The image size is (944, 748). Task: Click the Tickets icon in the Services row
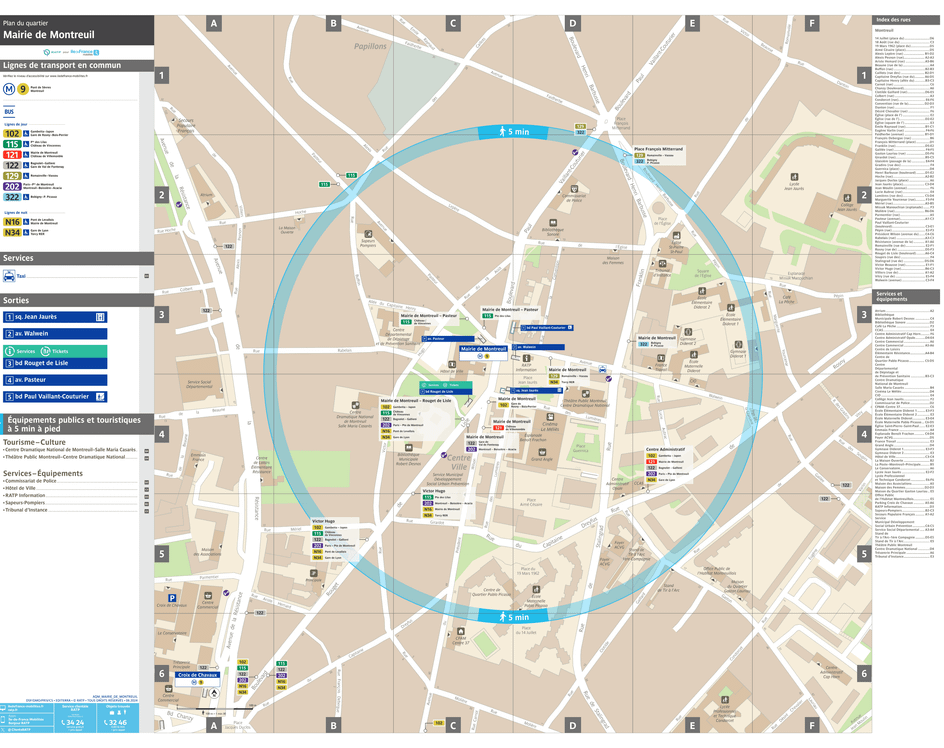pos(45,351)
